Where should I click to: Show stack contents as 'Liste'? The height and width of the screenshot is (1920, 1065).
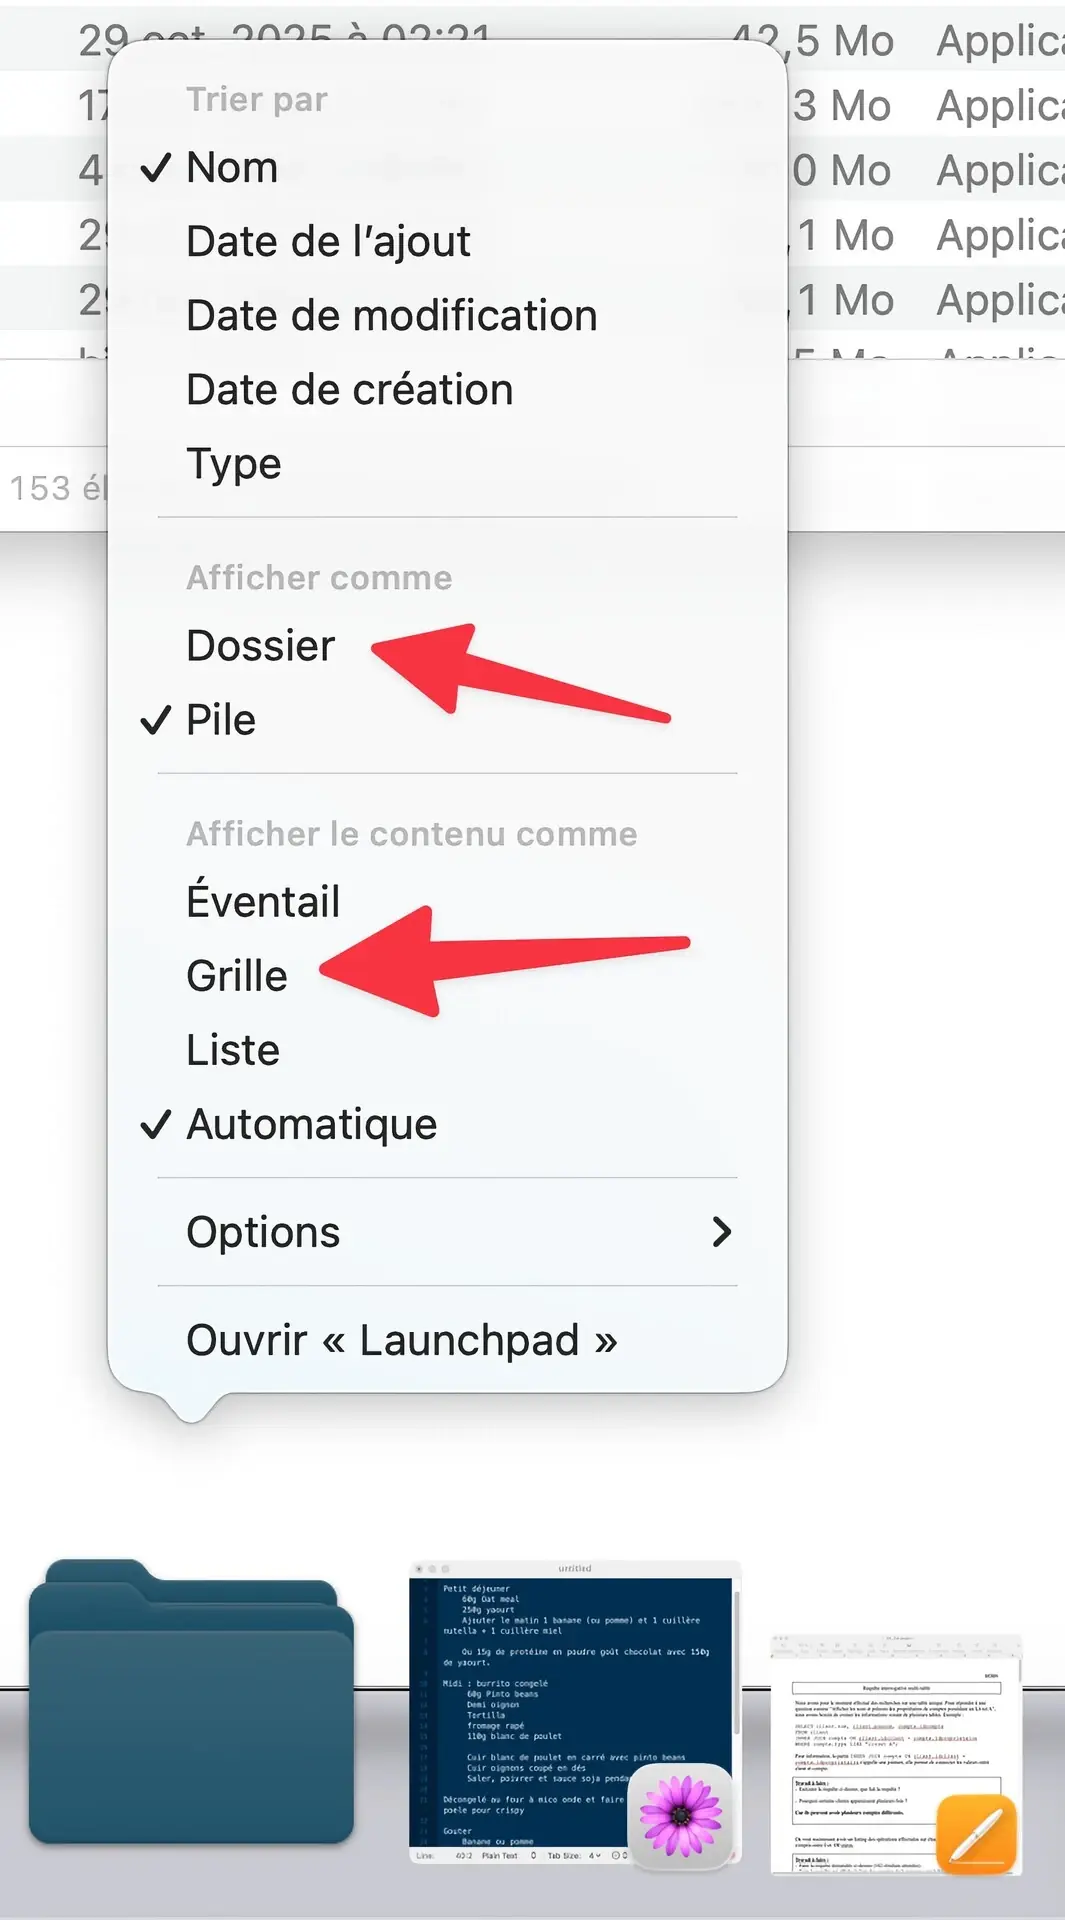(x=230, y=1049)
